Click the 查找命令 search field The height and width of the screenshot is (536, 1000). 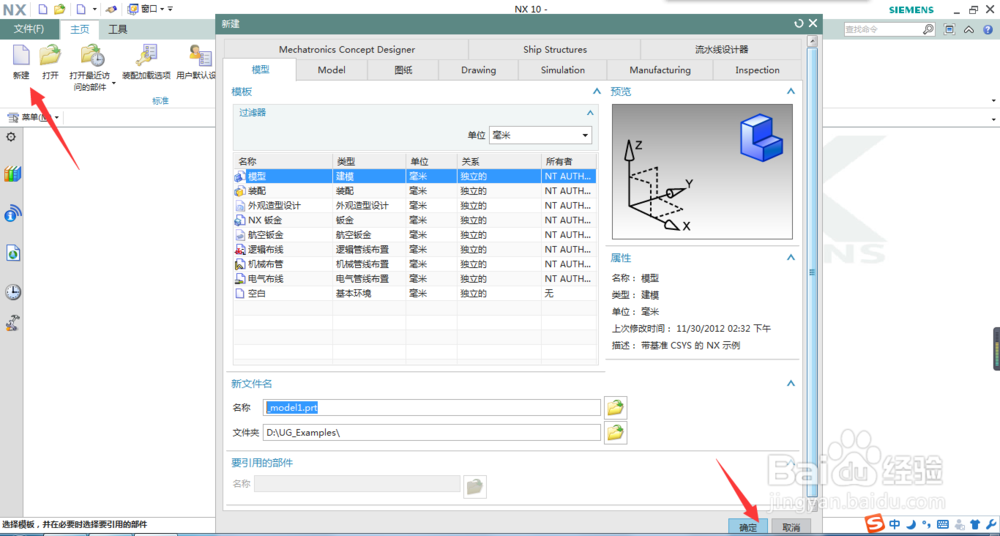tap(883, 29)
